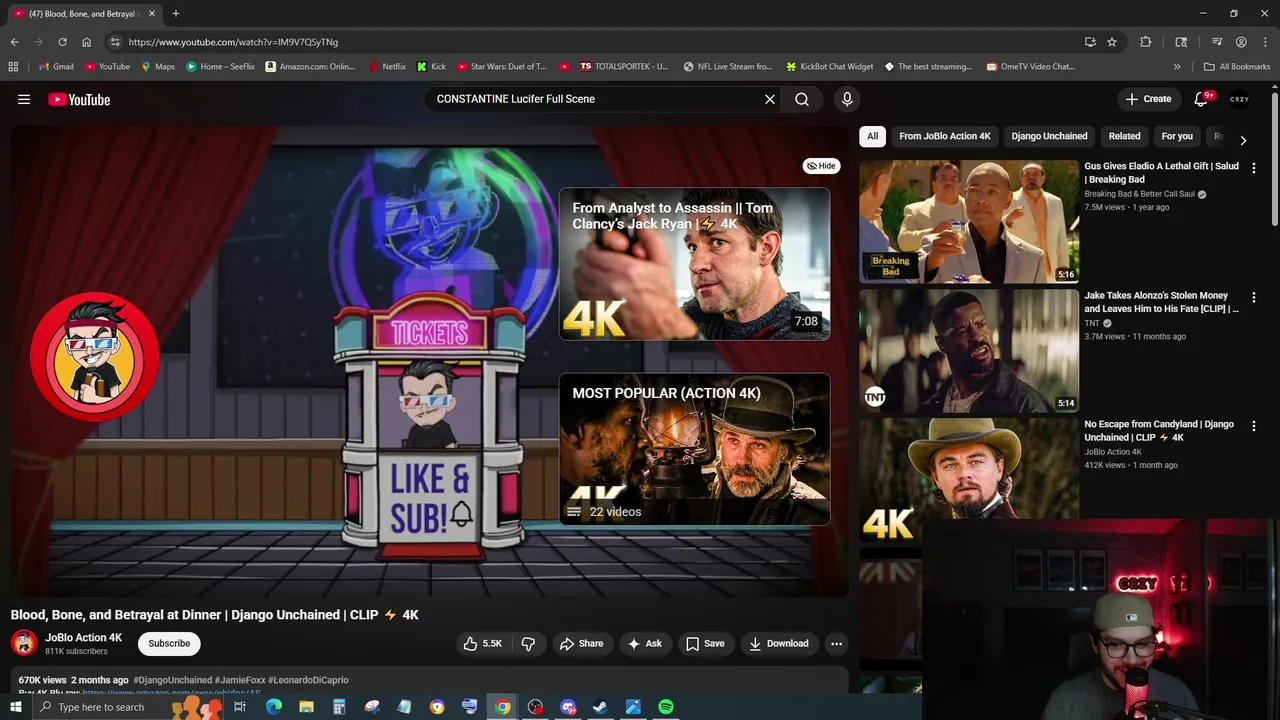Open the All Bookmarks folder

1237,67
